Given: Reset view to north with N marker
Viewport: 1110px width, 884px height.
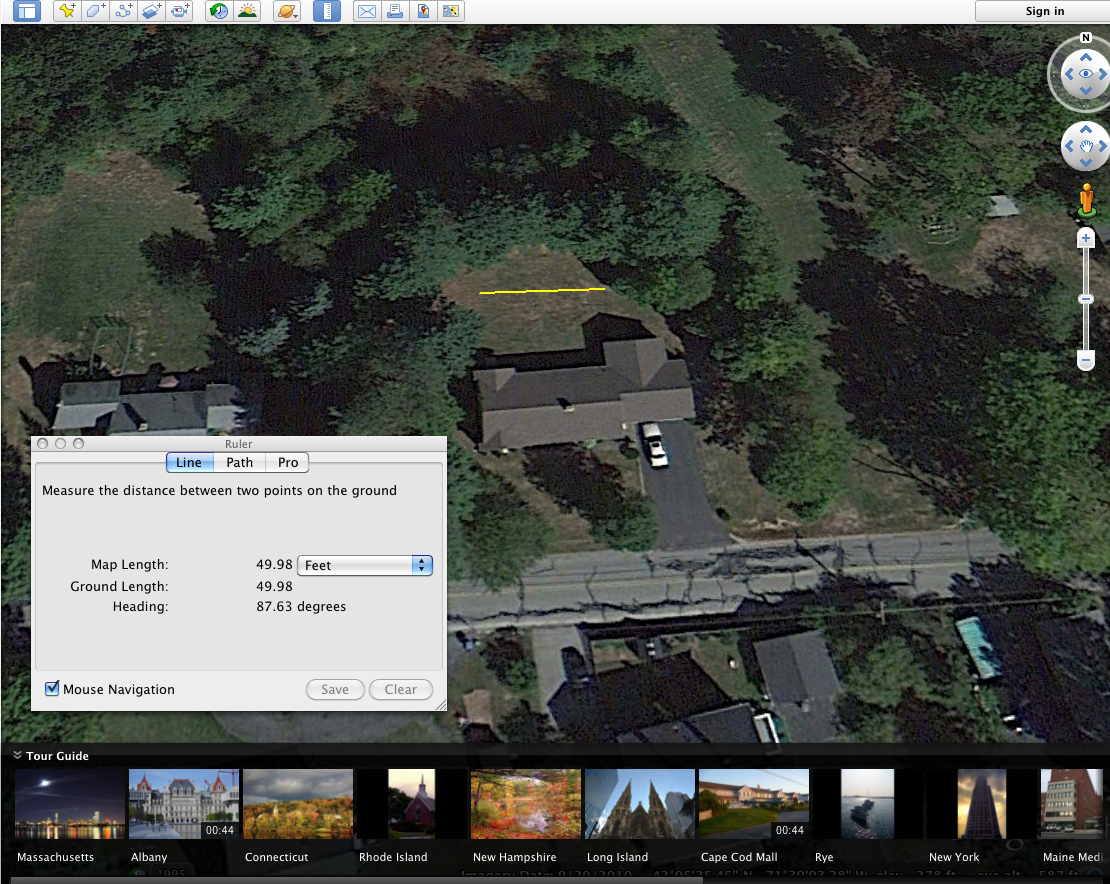Looking at the screenshot, I should point(1086,38).
